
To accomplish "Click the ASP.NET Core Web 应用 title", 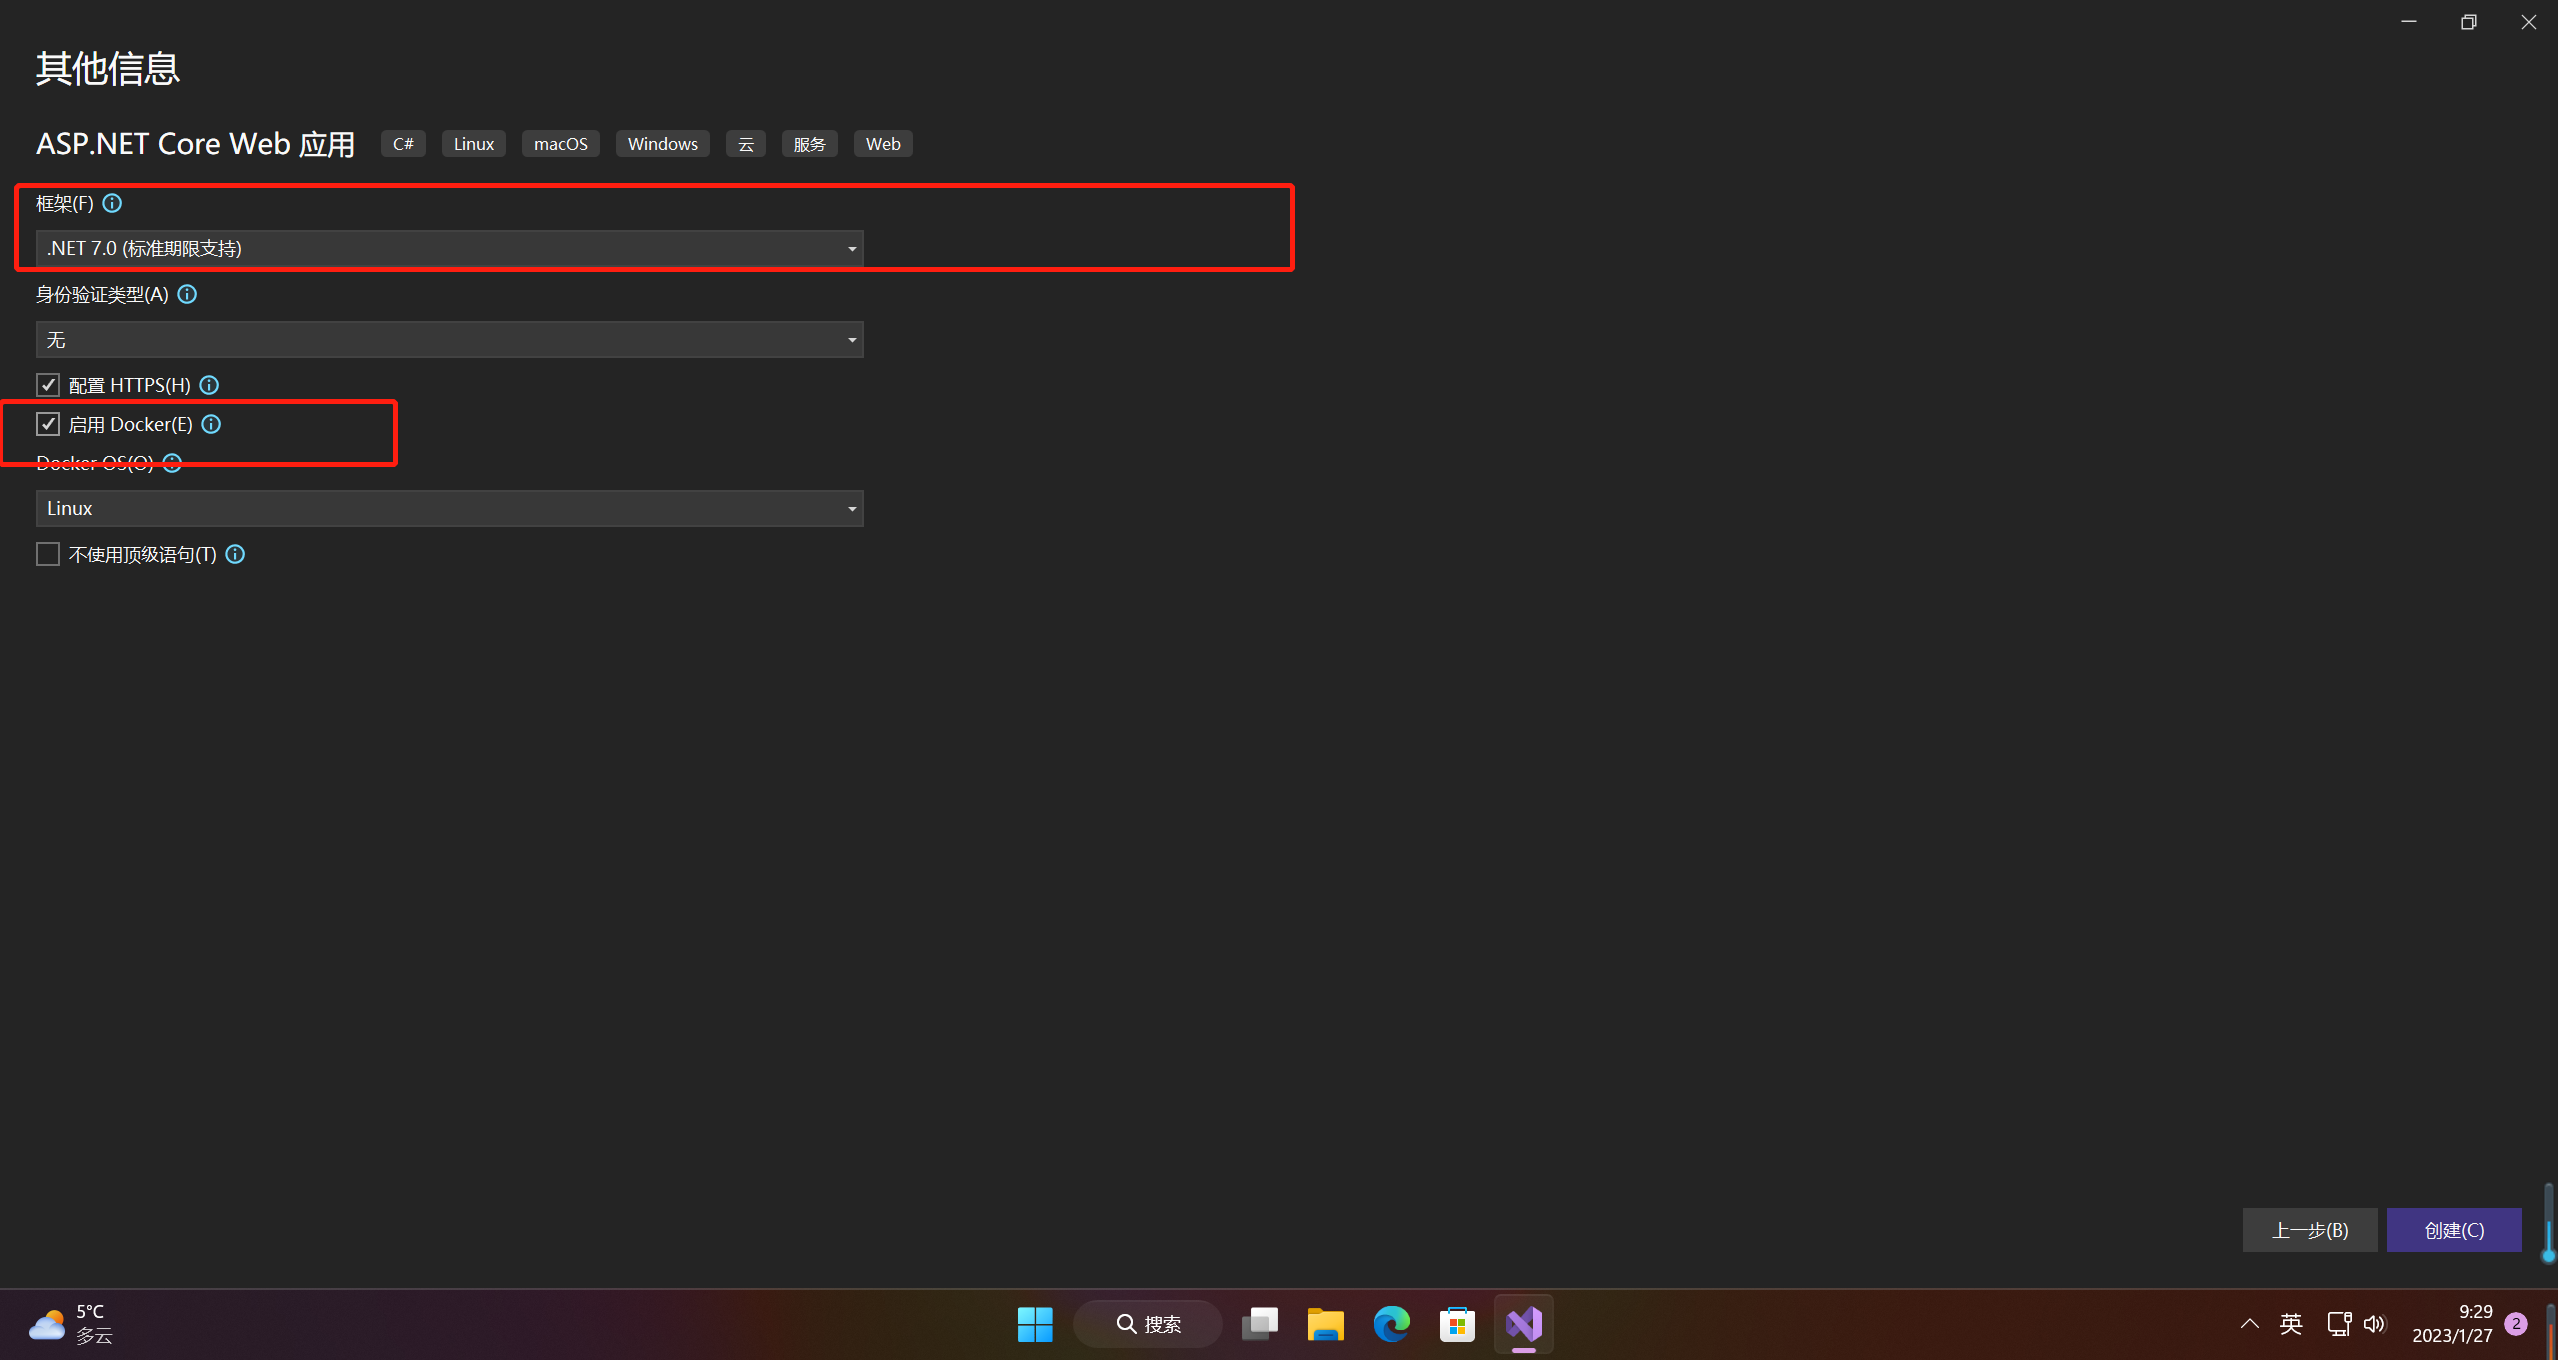I will tap(196, 144).
